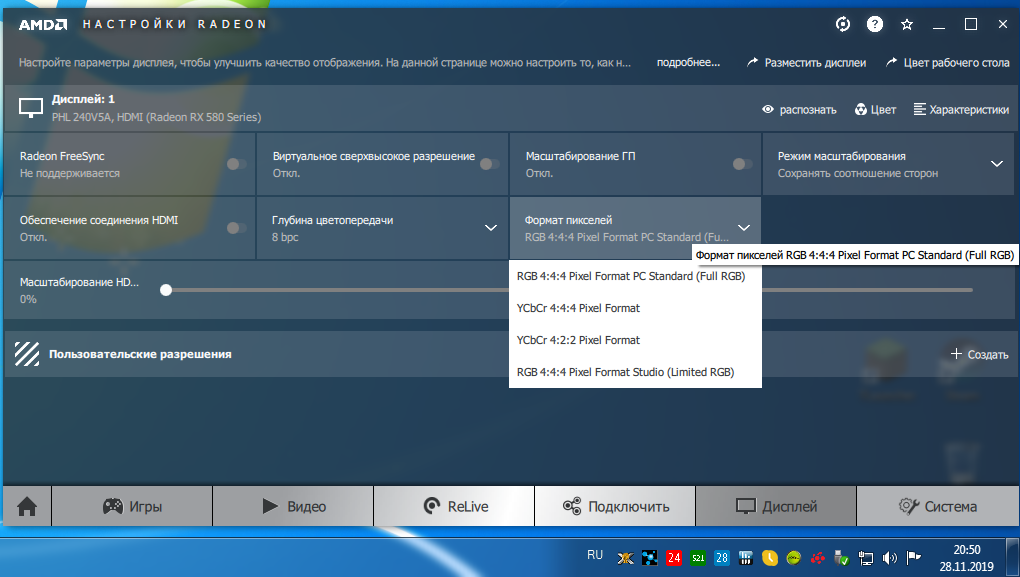Select RGB 4:4:4 PC Standard (Full RGB) option
Viewport: 1020px width, 577px height.
click(x=635, y=276)
